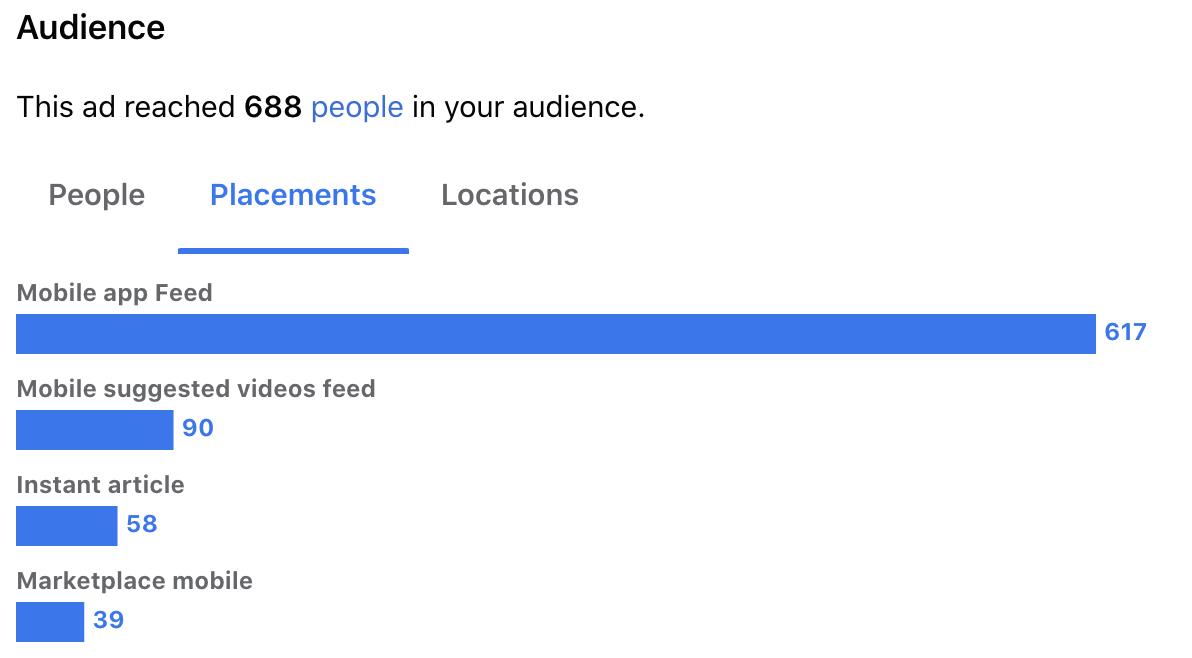Click the 'Instant article' label
The height and width of the screenshot is (658, 1192).
coord(100,485)
